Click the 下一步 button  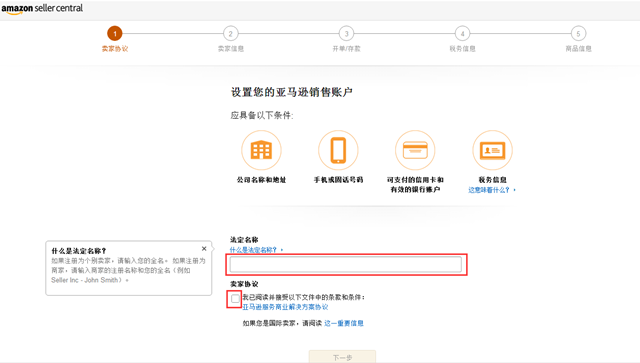coord(342,357)
